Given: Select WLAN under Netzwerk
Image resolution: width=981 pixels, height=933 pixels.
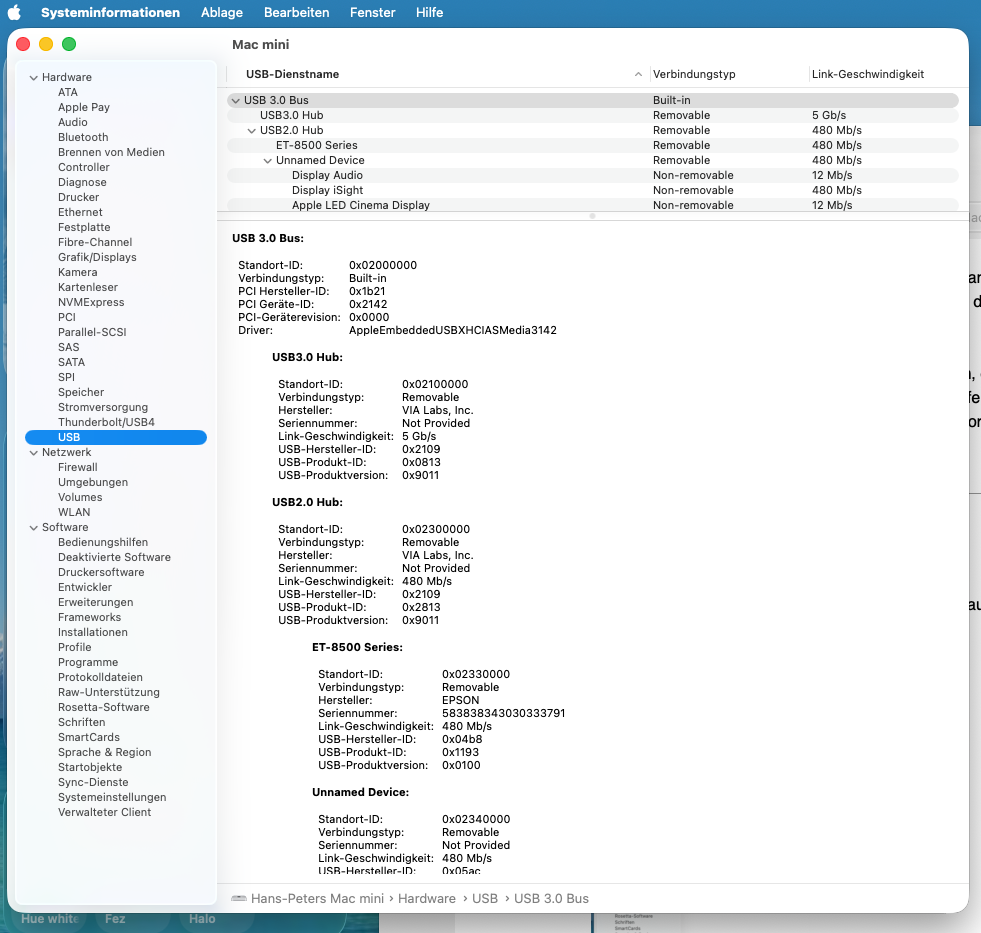Looking at the screenshot, I should pos(74,512).
